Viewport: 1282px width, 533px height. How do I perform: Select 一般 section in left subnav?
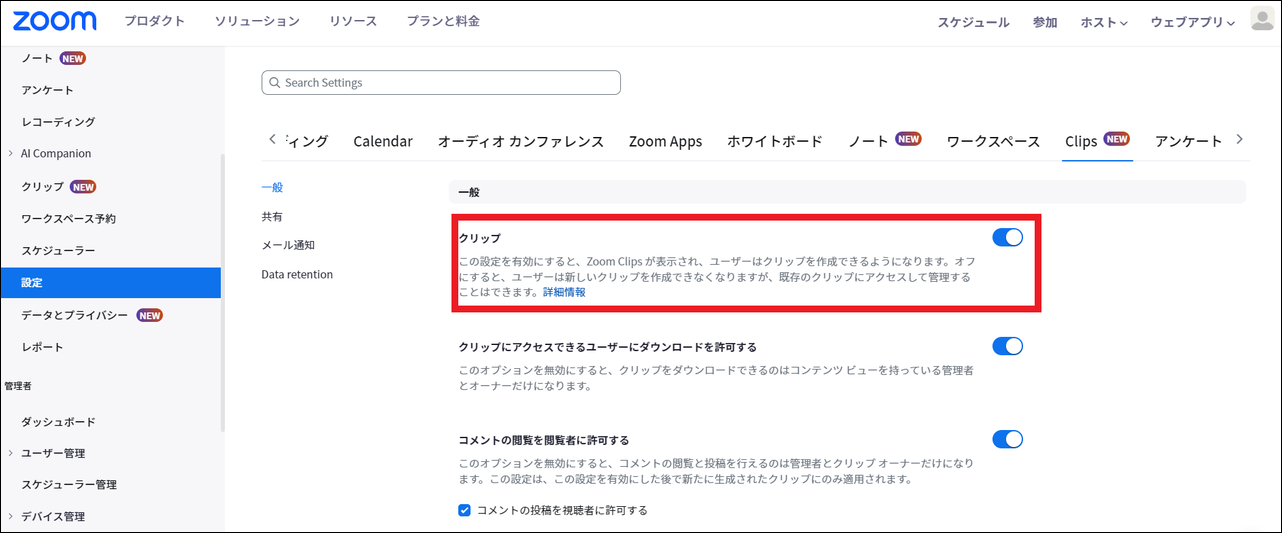(272, 187)
